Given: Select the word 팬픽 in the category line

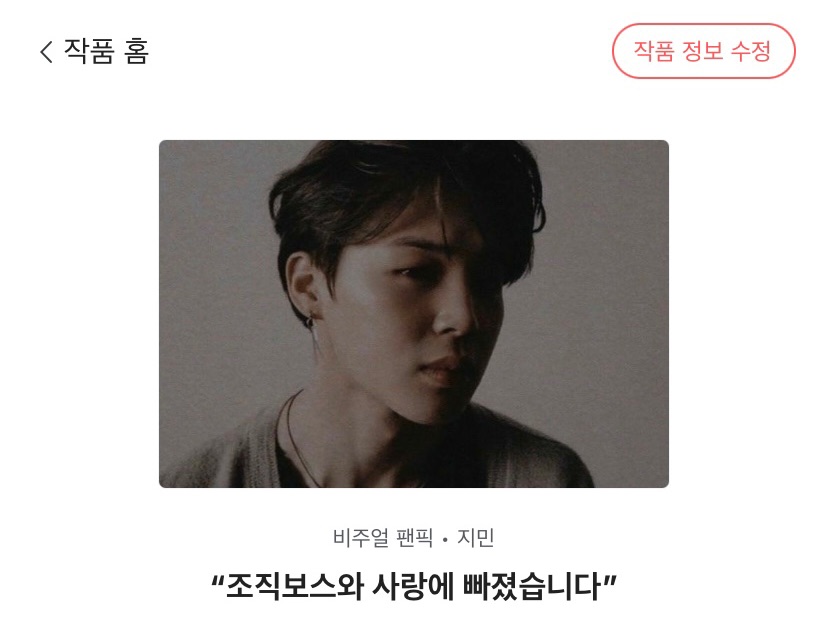Looking at the screenshot, I should 415,538.
